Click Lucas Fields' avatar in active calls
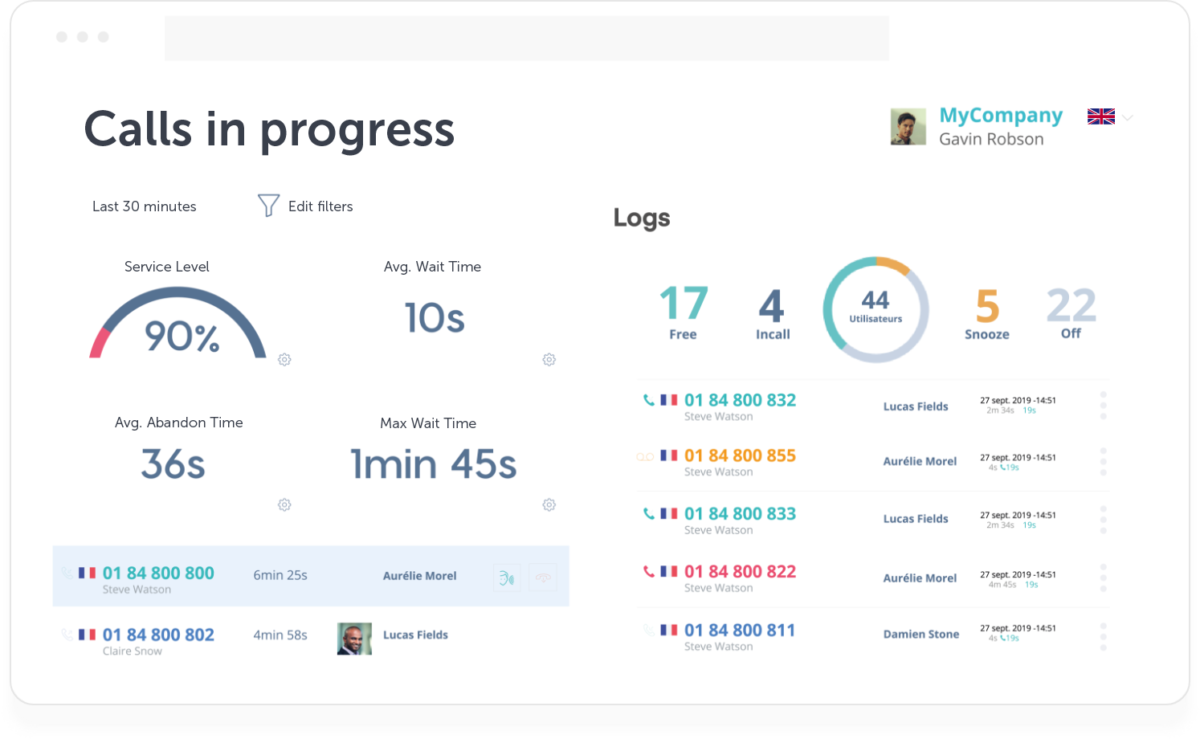 tap(354, 639)
